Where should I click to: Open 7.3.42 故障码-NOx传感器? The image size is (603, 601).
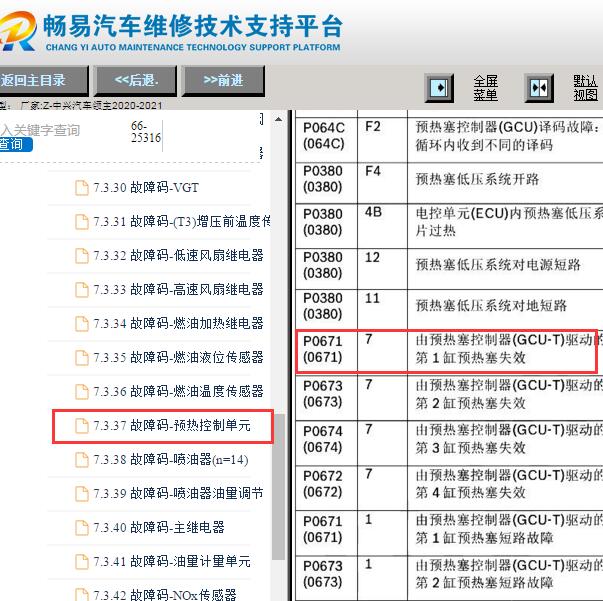click(165, 595)
